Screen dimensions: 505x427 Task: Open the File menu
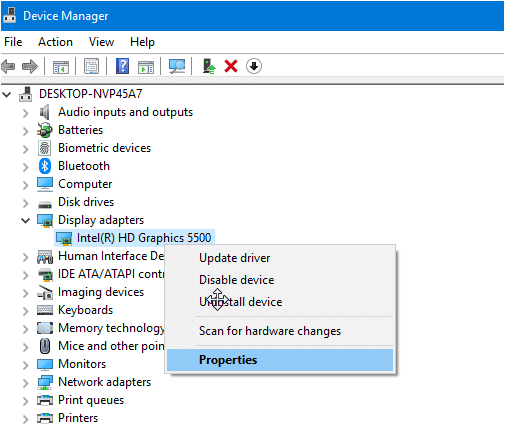tap(13, 42)
